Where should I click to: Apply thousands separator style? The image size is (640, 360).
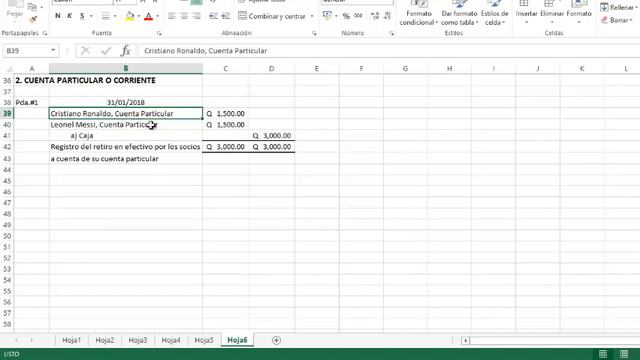358,16
